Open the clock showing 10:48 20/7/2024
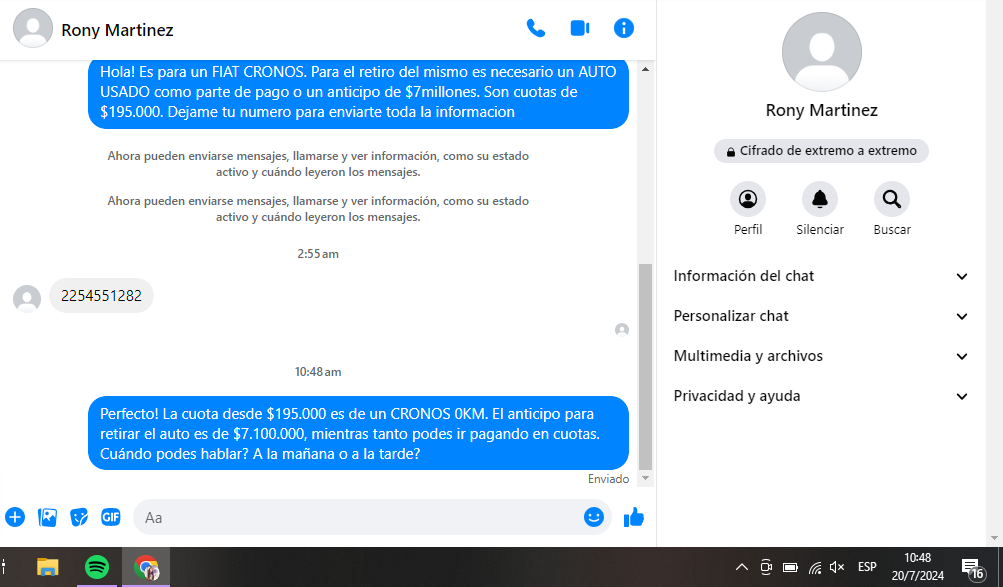The width and height of the screenshot is (1003, 587). click(x=917, y=567)
